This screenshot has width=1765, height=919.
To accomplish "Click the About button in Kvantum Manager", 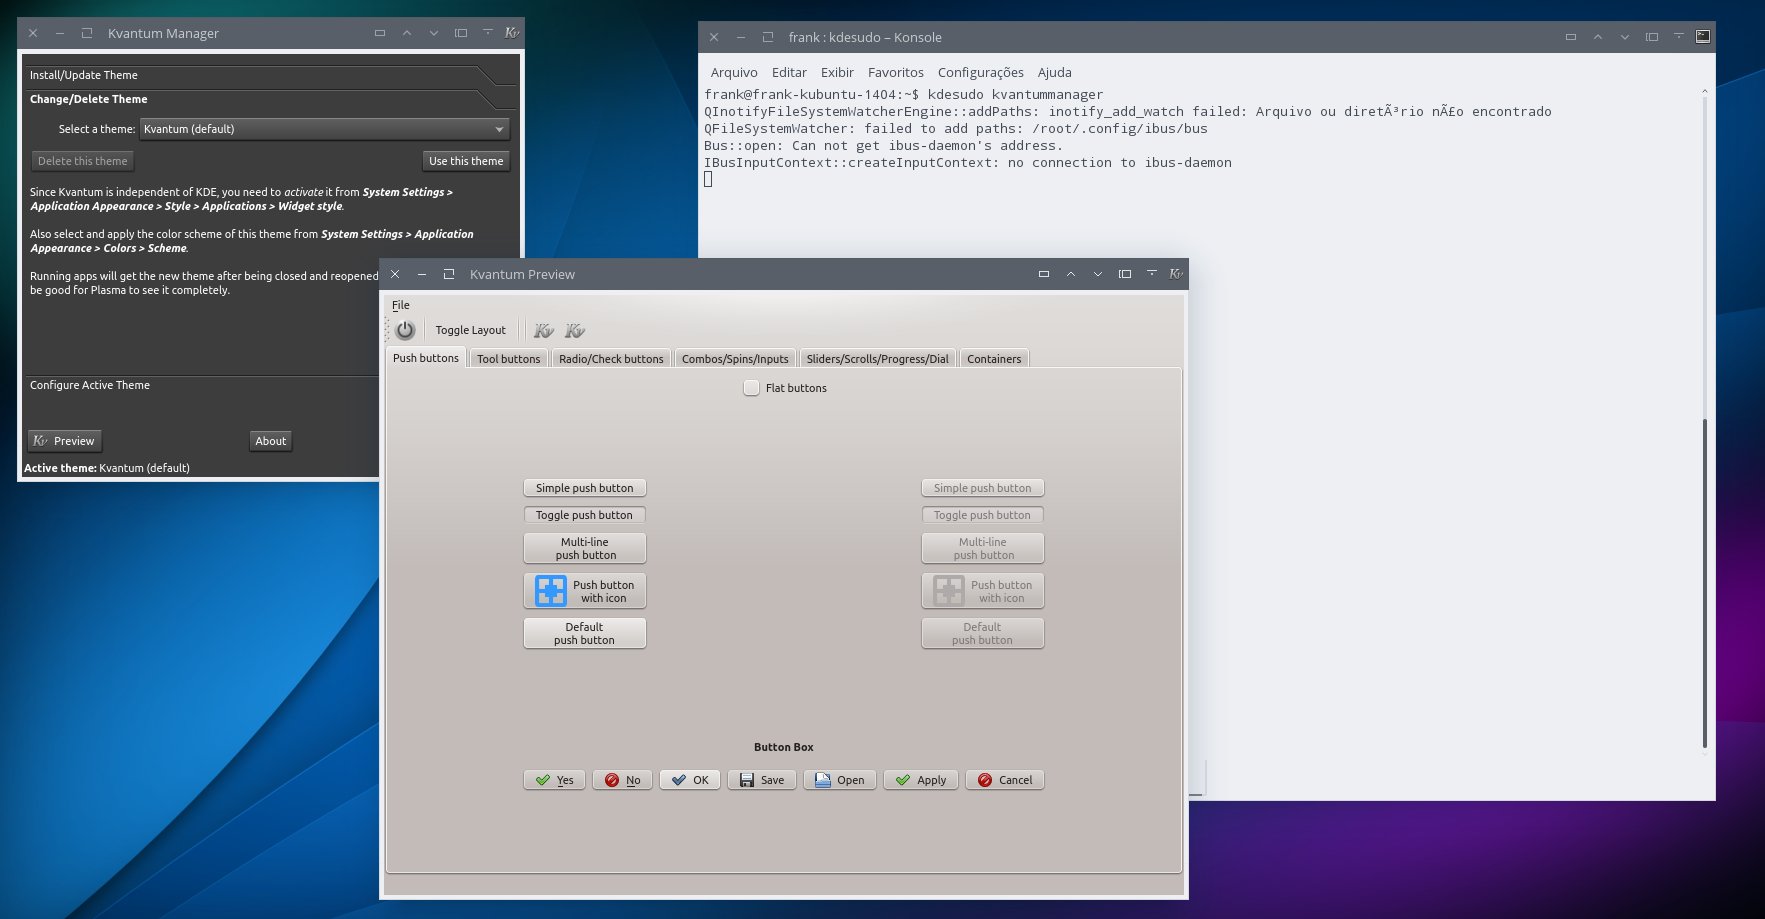I will tap(271, 441).
